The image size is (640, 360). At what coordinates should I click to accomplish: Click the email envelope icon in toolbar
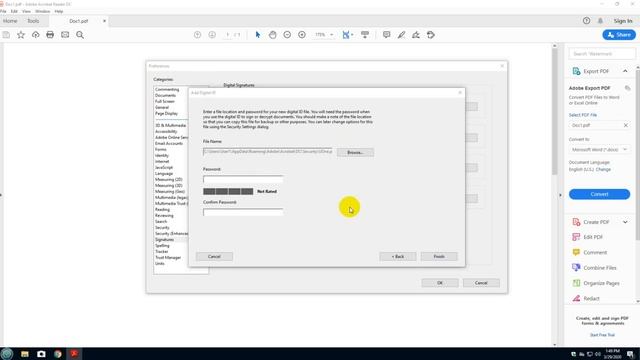click(x=65, y=35)
